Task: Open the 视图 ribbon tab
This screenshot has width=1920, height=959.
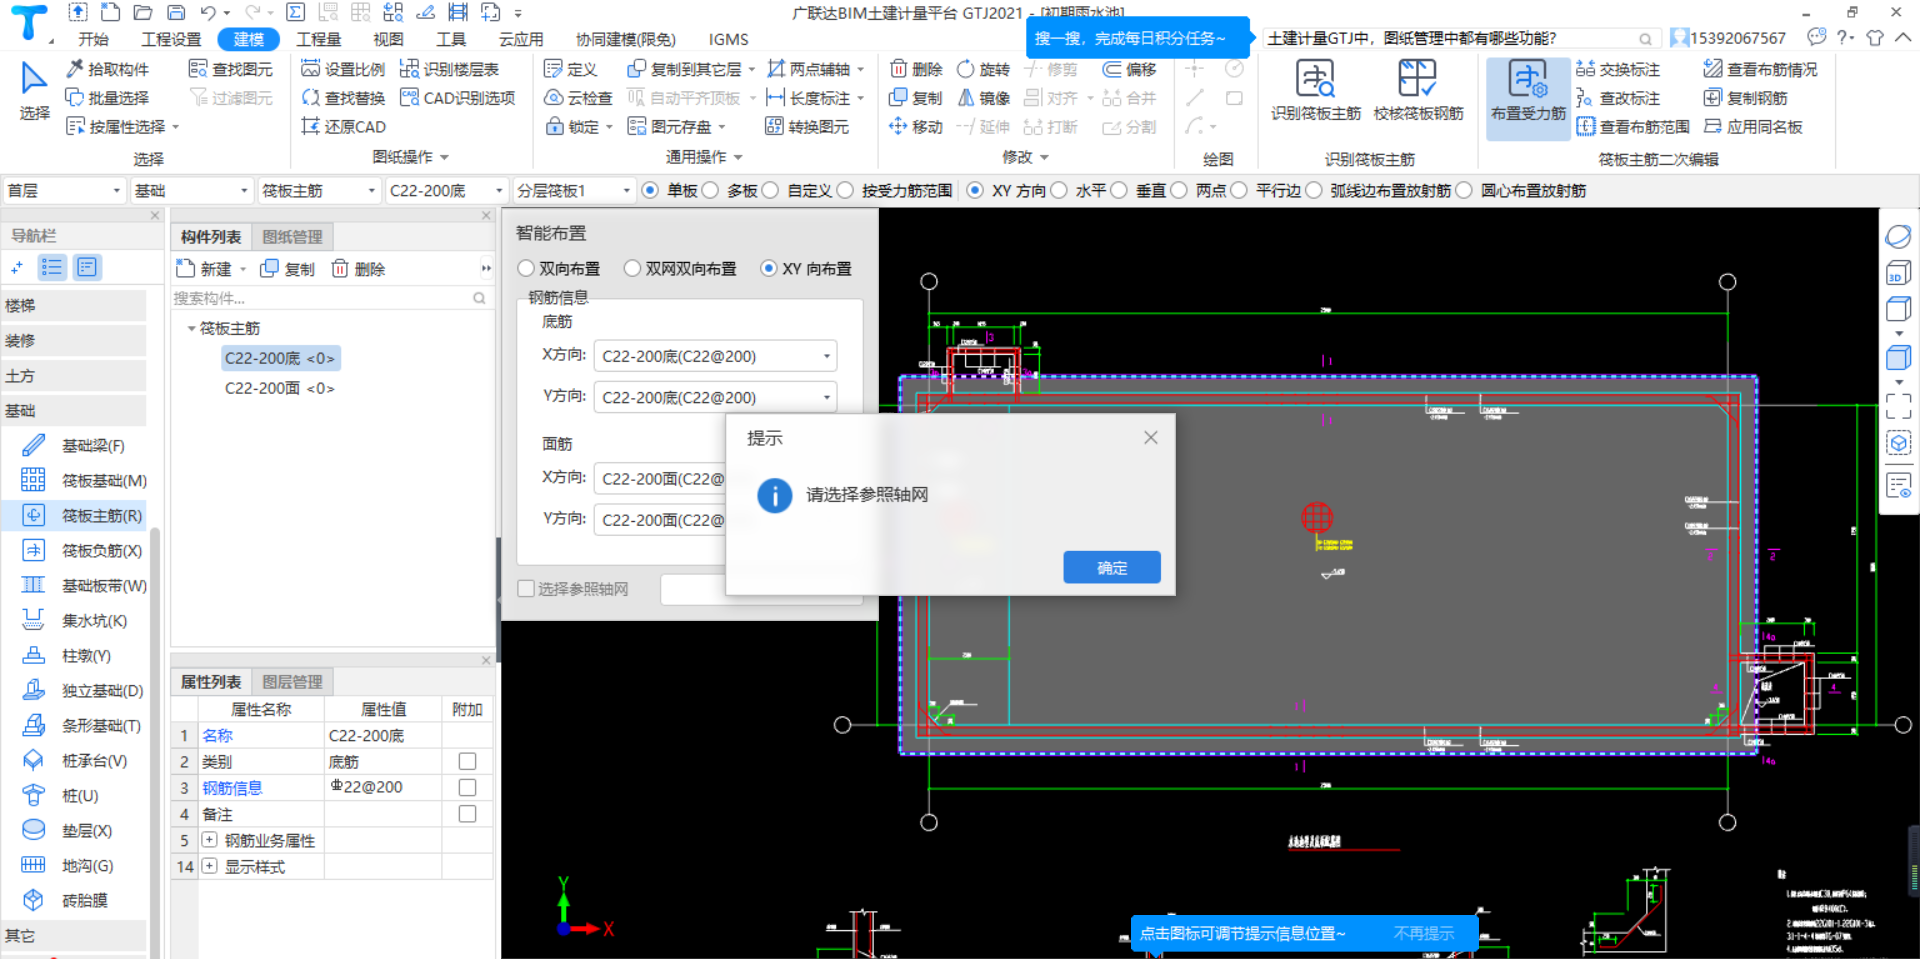Action: (388, 39)
